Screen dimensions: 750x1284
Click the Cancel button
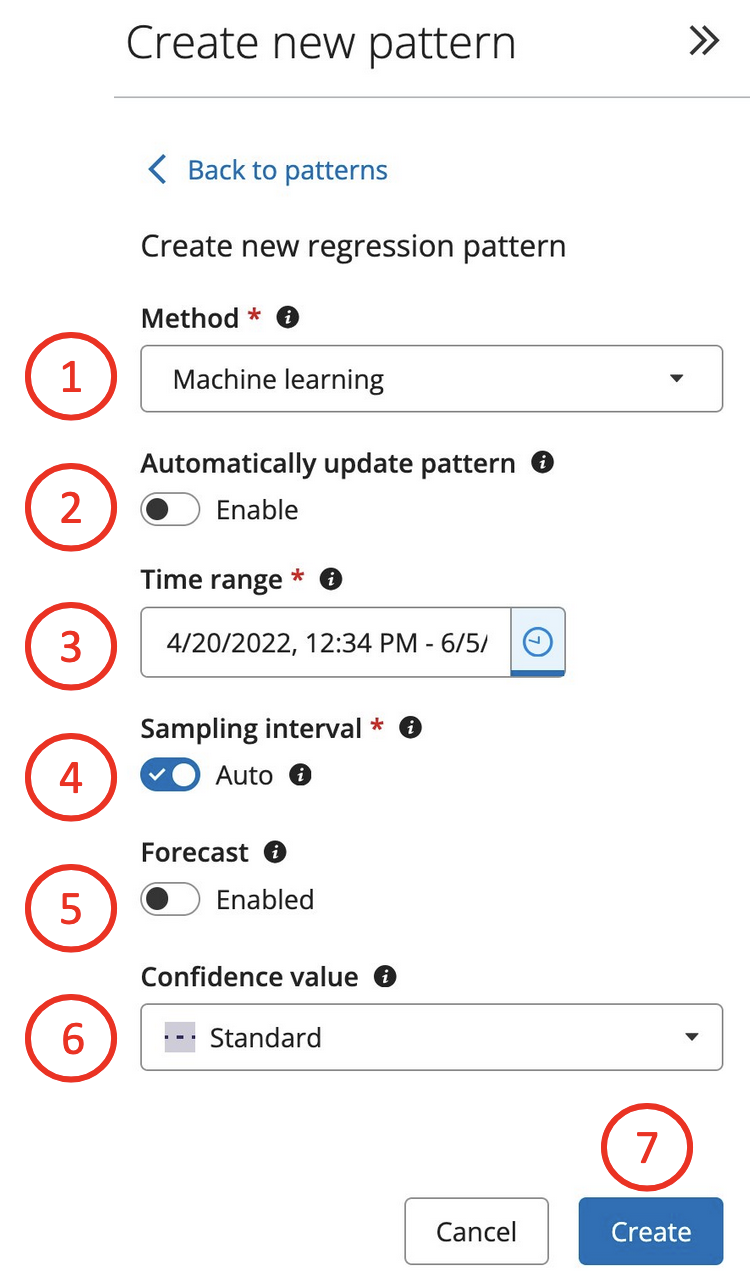[477, 1231]
